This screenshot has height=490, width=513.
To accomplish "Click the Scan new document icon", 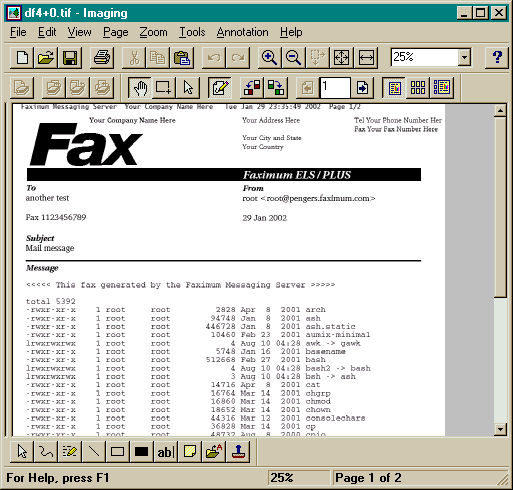I will click(22, 88).
